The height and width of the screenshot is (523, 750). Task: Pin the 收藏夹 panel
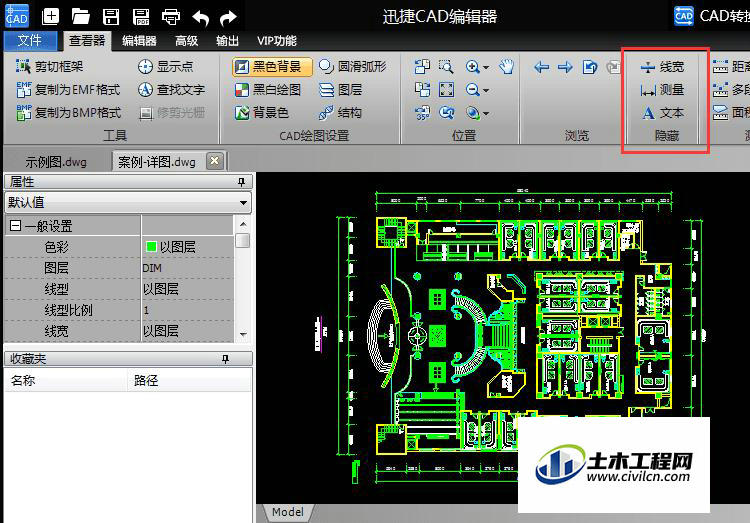pos(225,359)
